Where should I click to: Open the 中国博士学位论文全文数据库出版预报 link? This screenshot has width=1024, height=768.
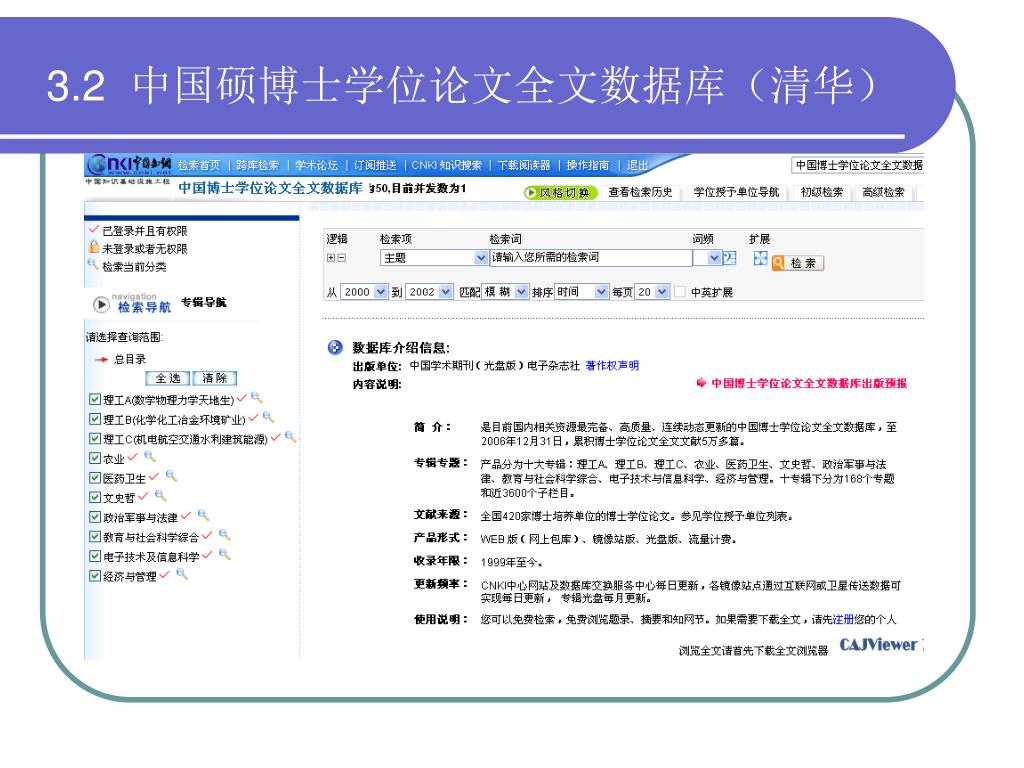(x=808, y=383)
